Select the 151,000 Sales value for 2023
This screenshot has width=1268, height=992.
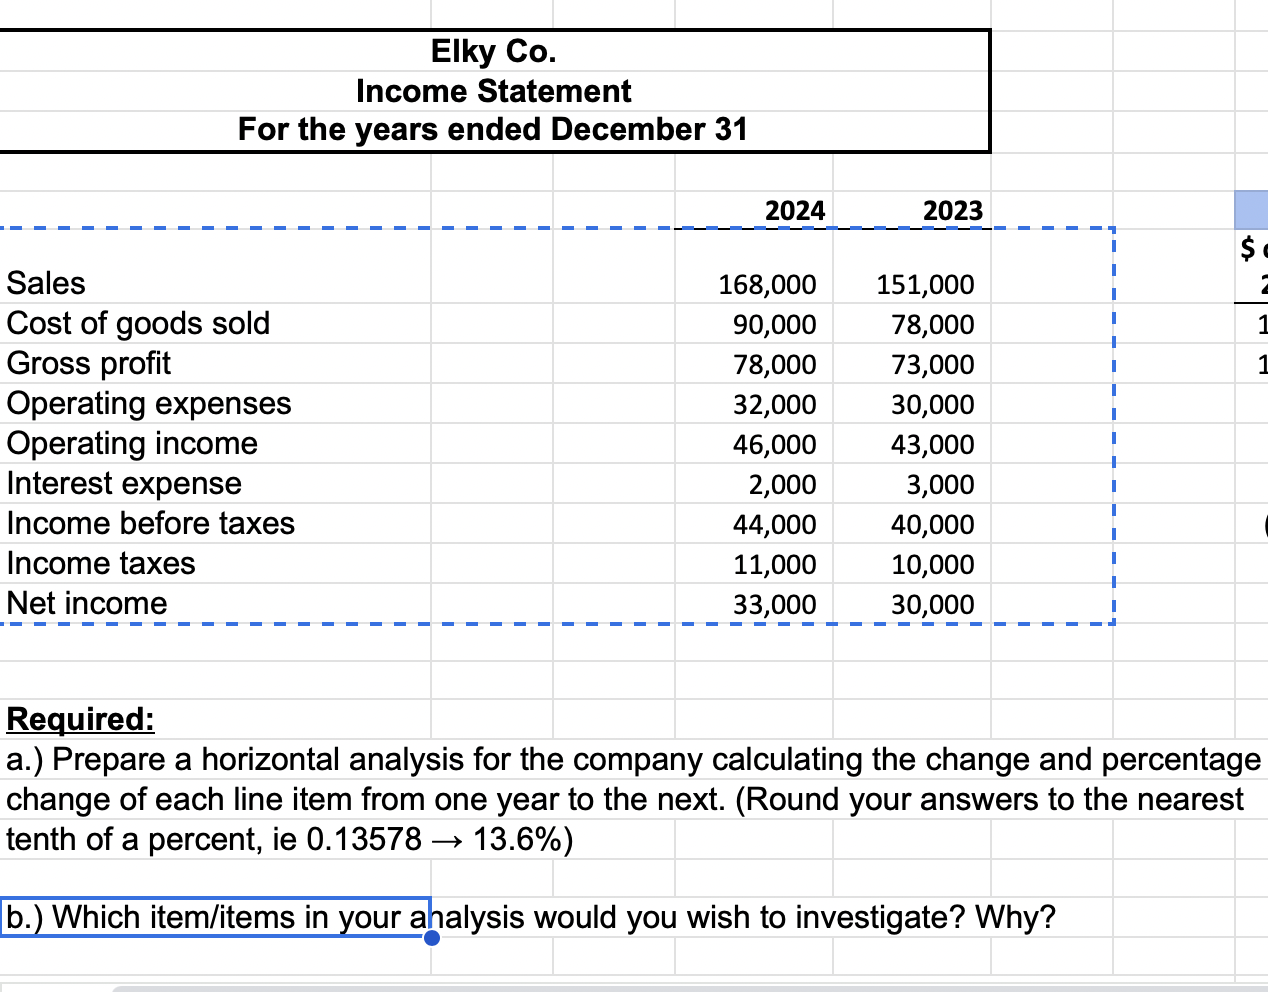pyautogui.click(x=925, y=284)
